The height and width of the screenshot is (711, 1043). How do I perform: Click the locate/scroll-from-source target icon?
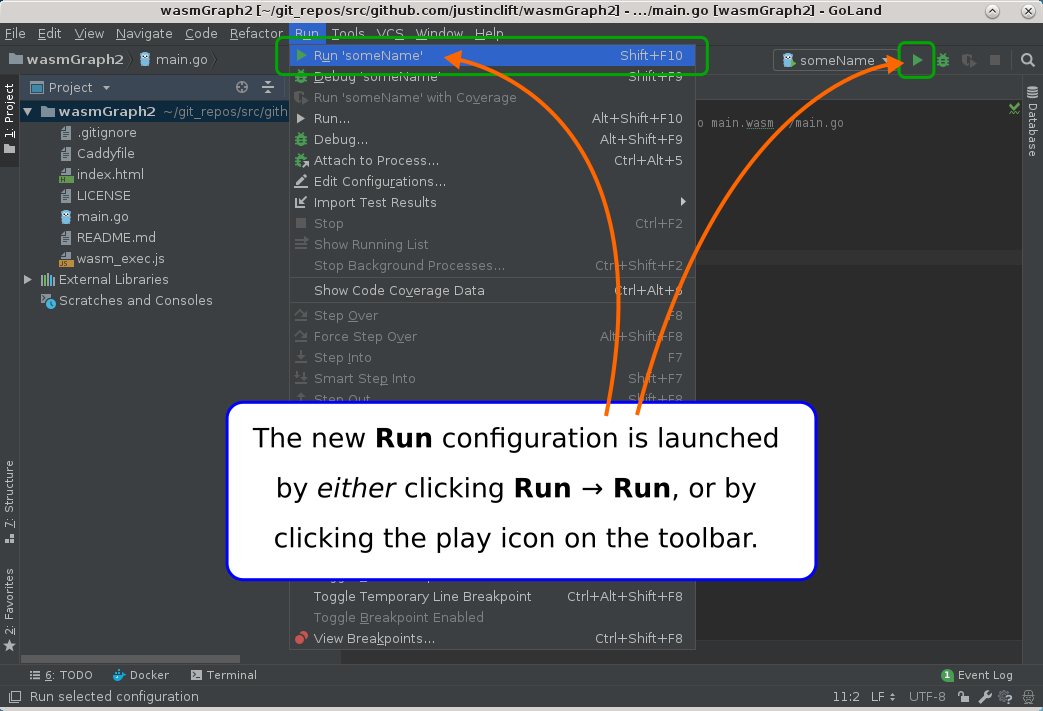[x=242, y=87]
